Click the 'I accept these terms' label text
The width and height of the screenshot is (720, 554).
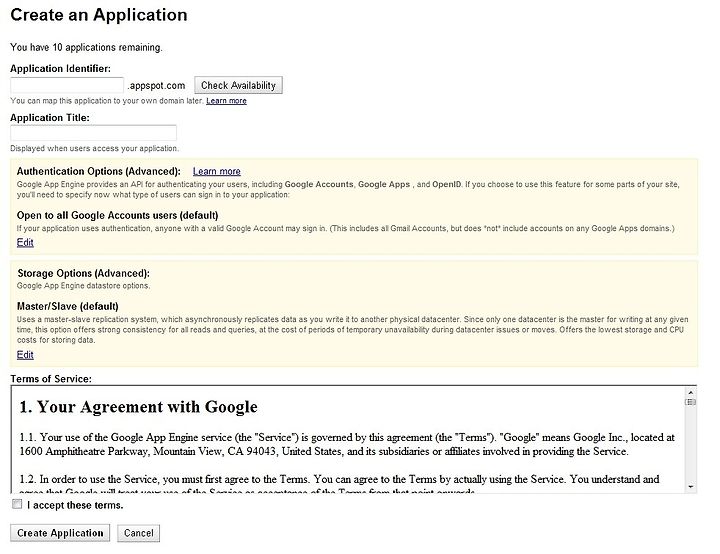(75, 505)
